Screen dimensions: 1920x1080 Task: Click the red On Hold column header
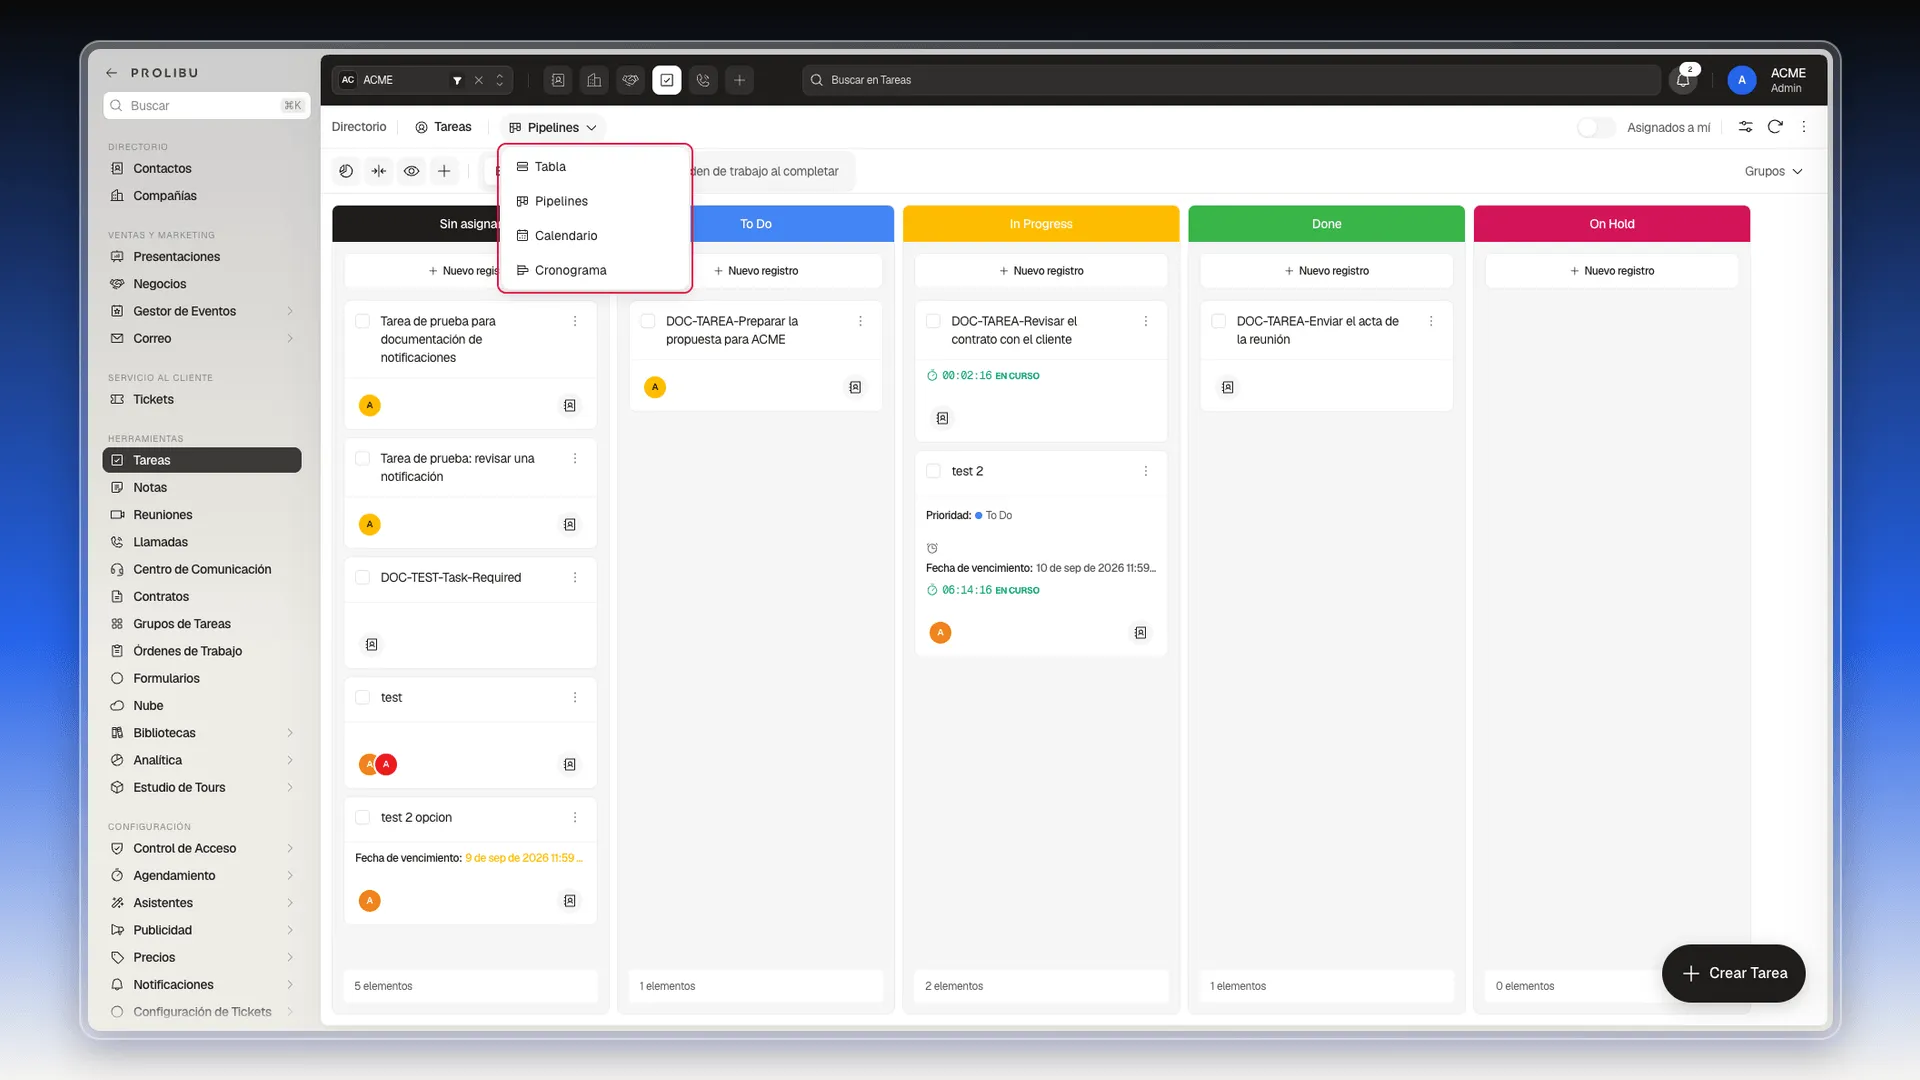(x=1611, y=224)
